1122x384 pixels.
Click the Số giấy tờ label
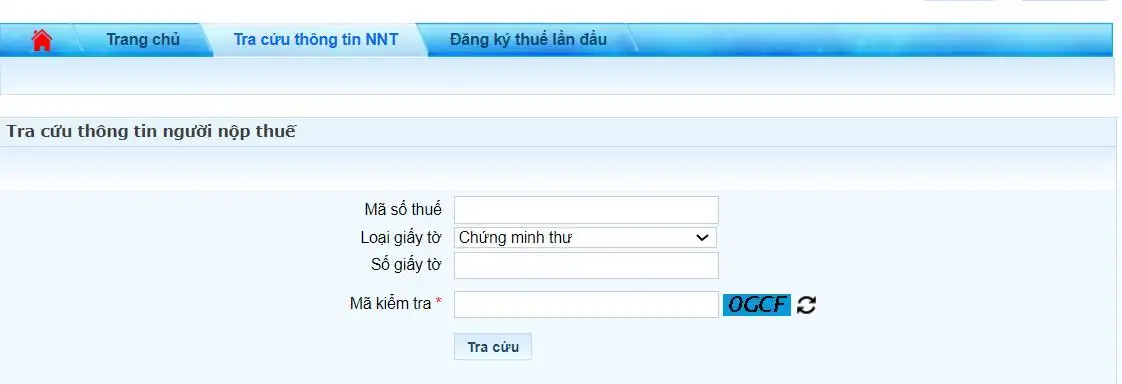tap(406, 265)
